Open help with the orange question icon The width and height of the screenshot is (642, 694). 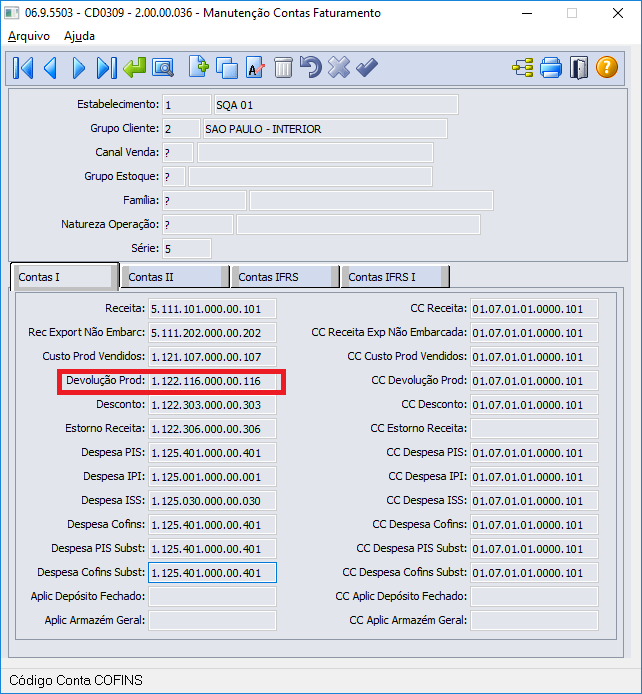click(607, 68)
